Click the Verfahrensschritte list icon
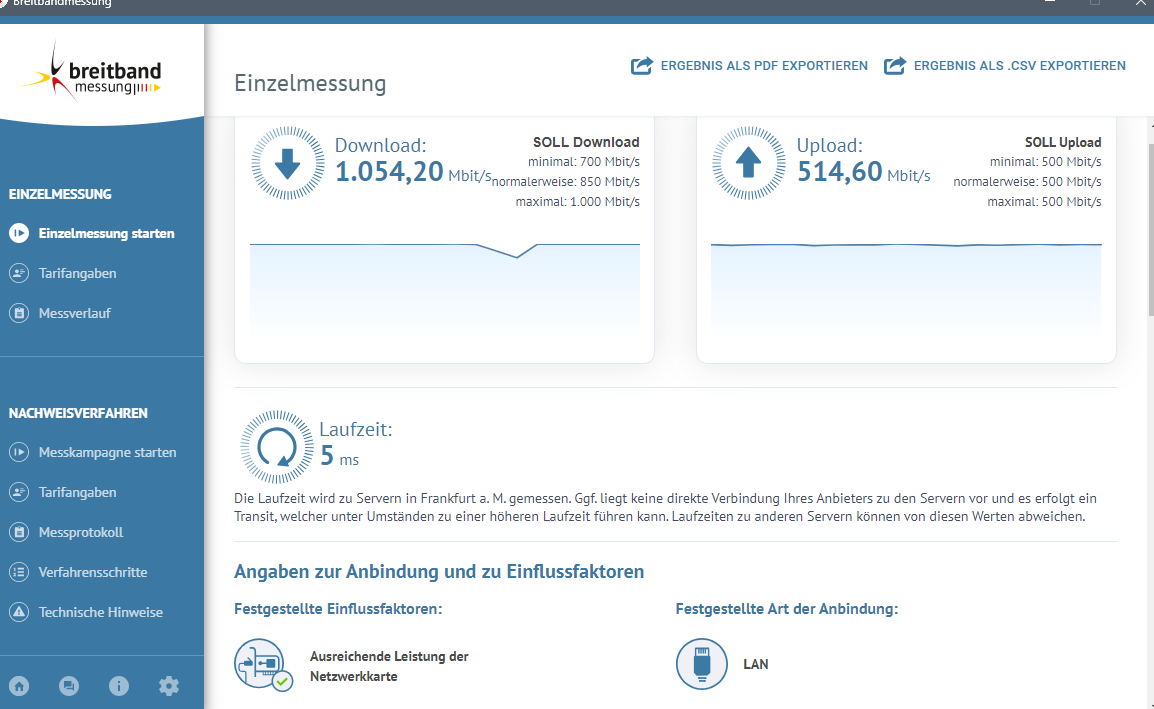Viewport: 1154px width, 709px height. tap(19, 572)
